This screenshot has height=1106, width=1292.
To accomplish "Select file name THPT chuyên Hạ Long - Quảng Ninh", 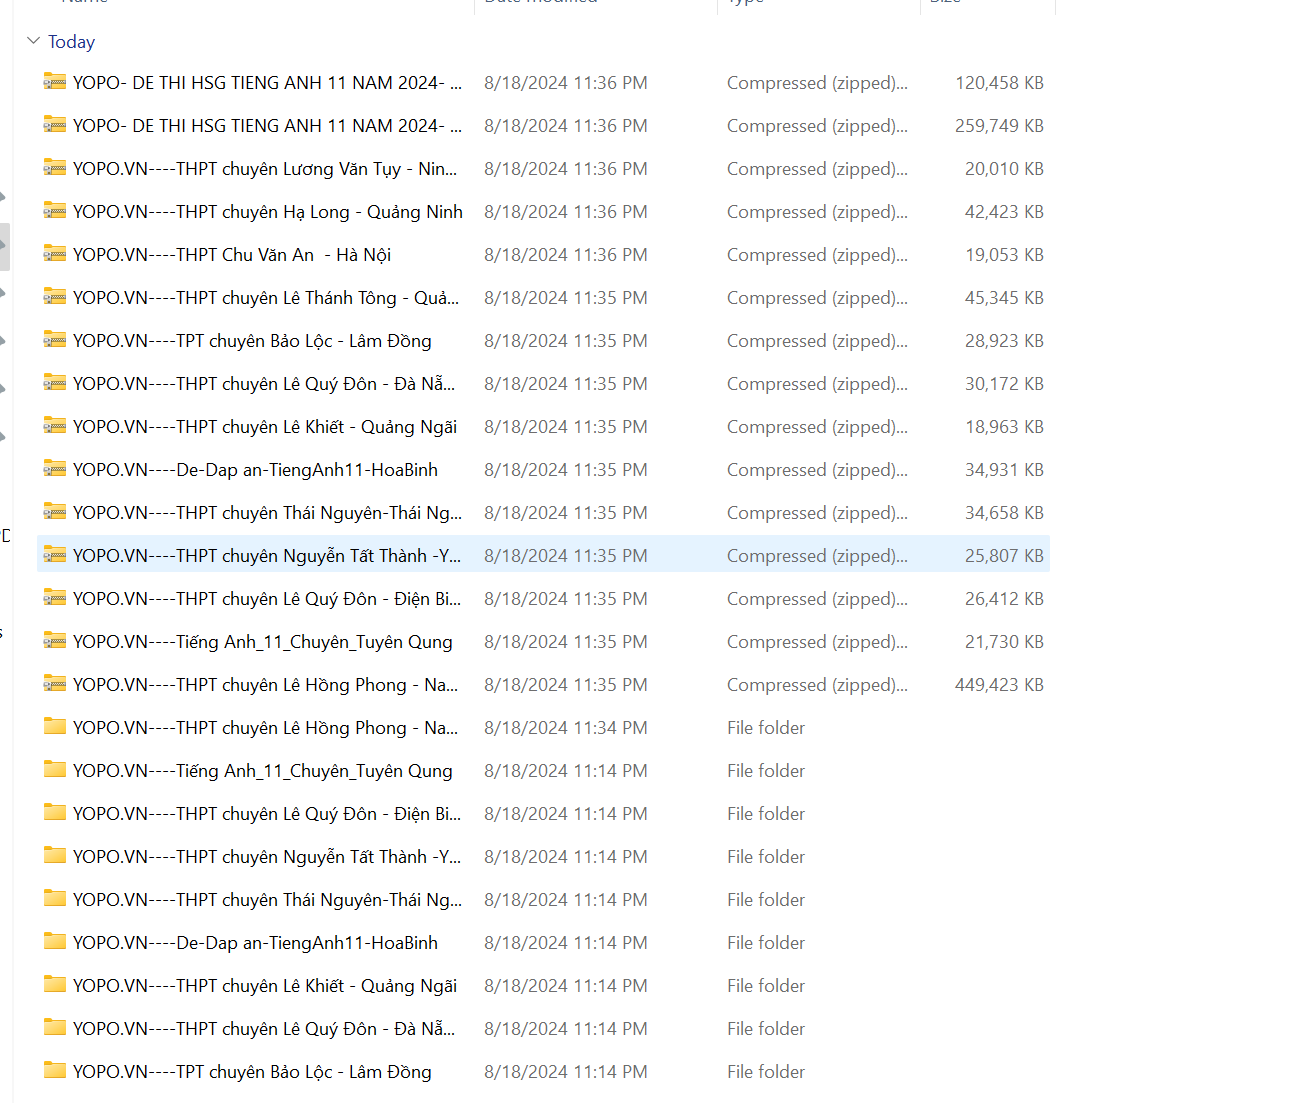I will (x=268, y=212).
